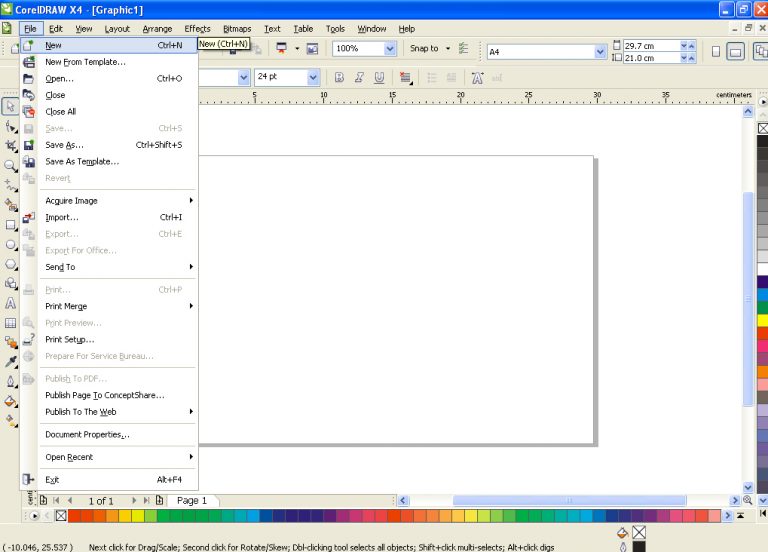Select the Outline Pen tool
Viewport: 768px width, 552px height.
(10, 382)
